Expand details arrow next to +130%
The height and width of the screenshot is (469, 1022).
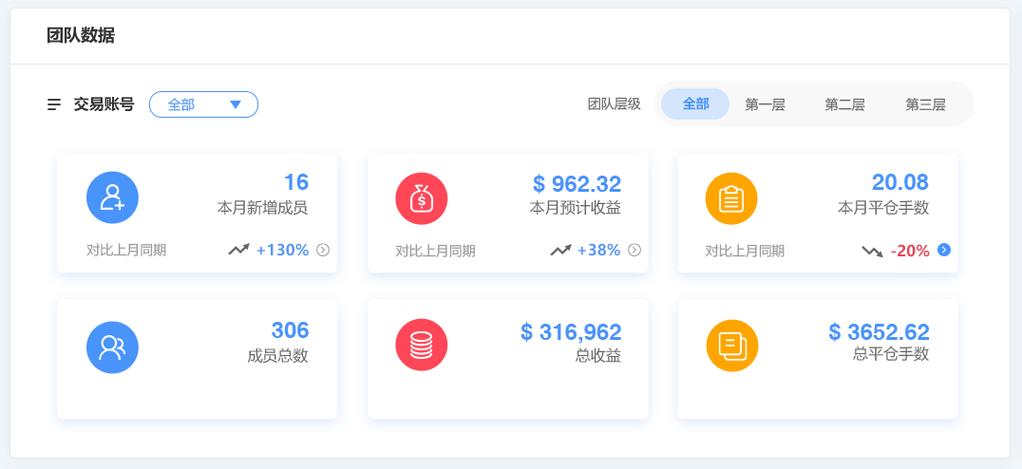[323, 250]
